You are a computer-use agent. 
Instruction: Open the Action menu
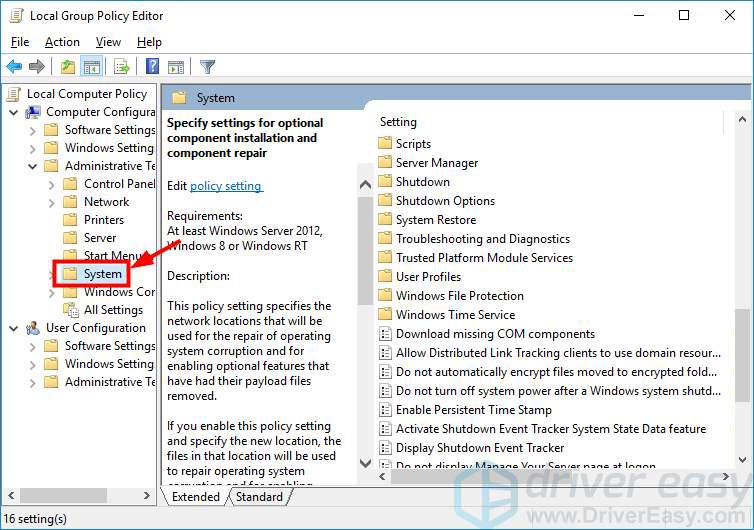pyautogui.click(x=62, y=42)
